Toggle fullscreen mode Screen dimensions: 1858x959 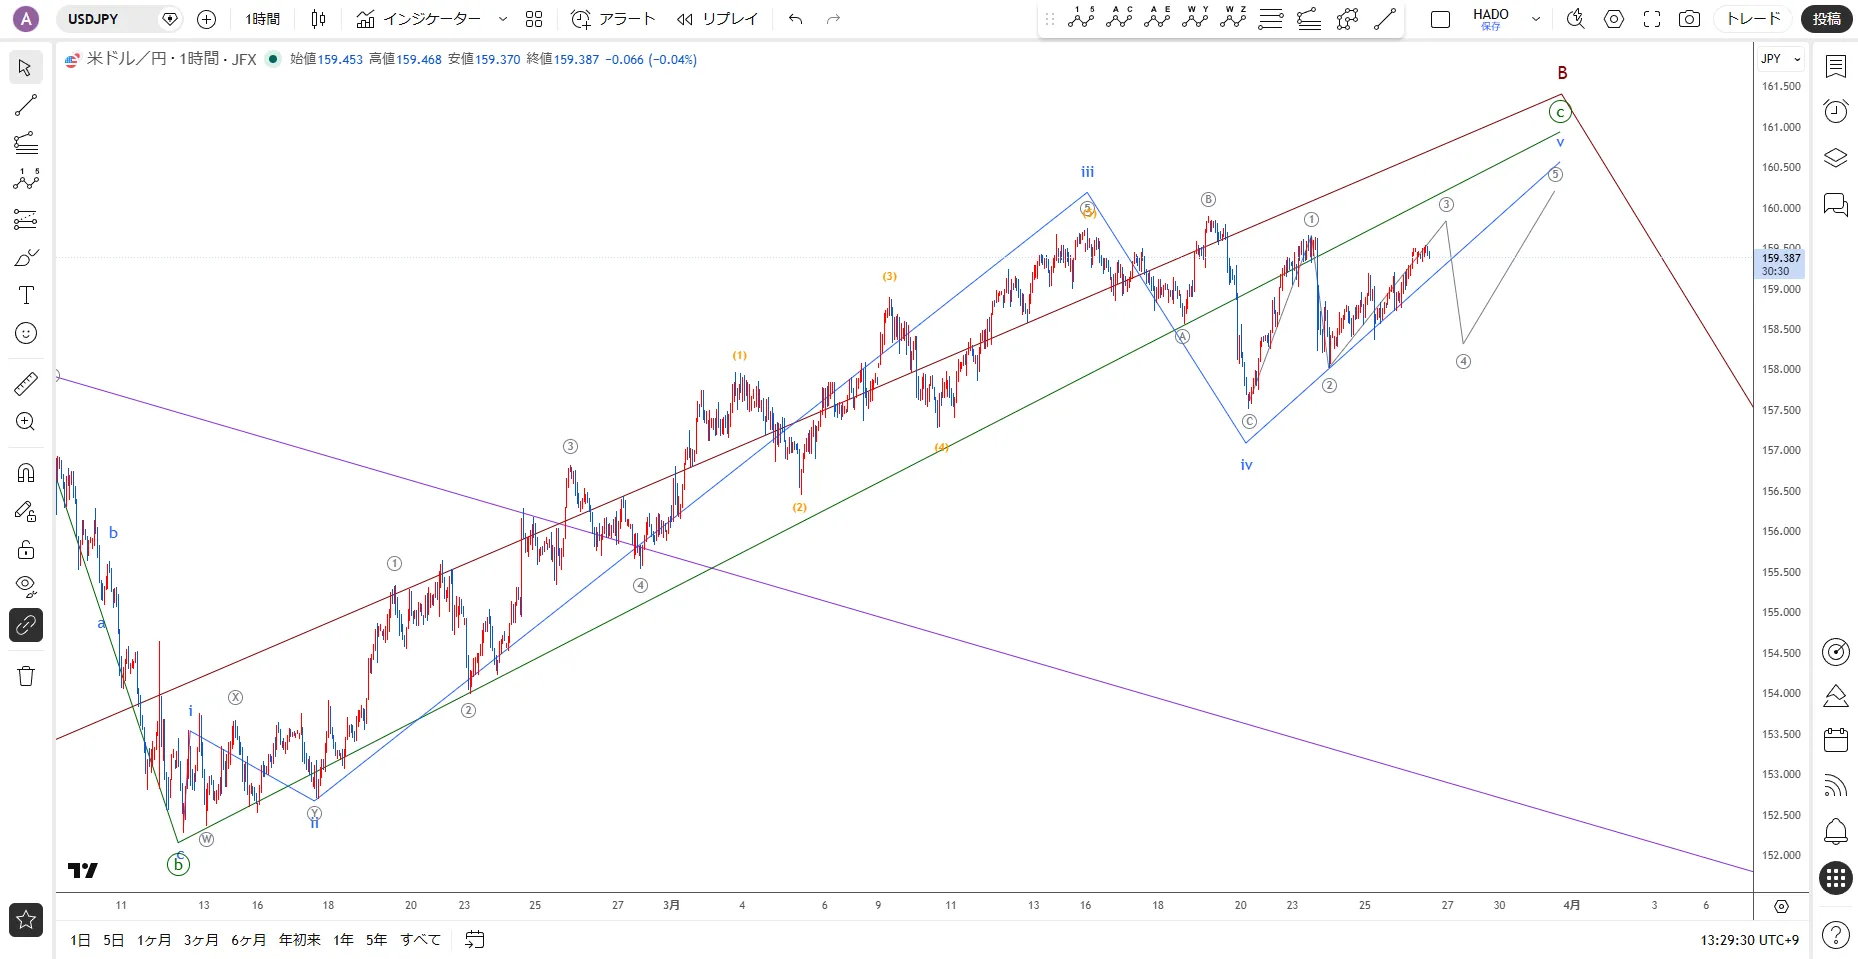click(x=1652, y=19)
